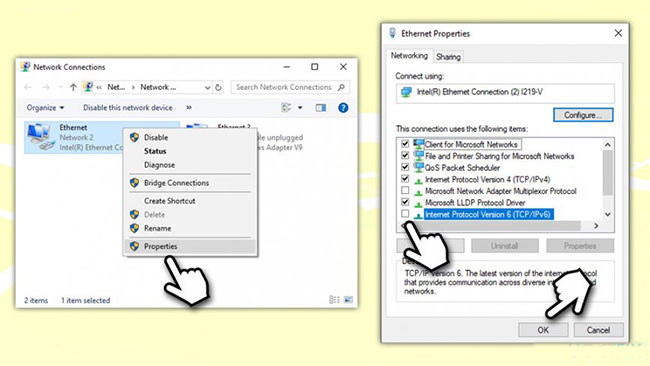This screenshot has height=366, width=650.
Task: Switch to details view in the status bar
Action: (x=334, y=299)
